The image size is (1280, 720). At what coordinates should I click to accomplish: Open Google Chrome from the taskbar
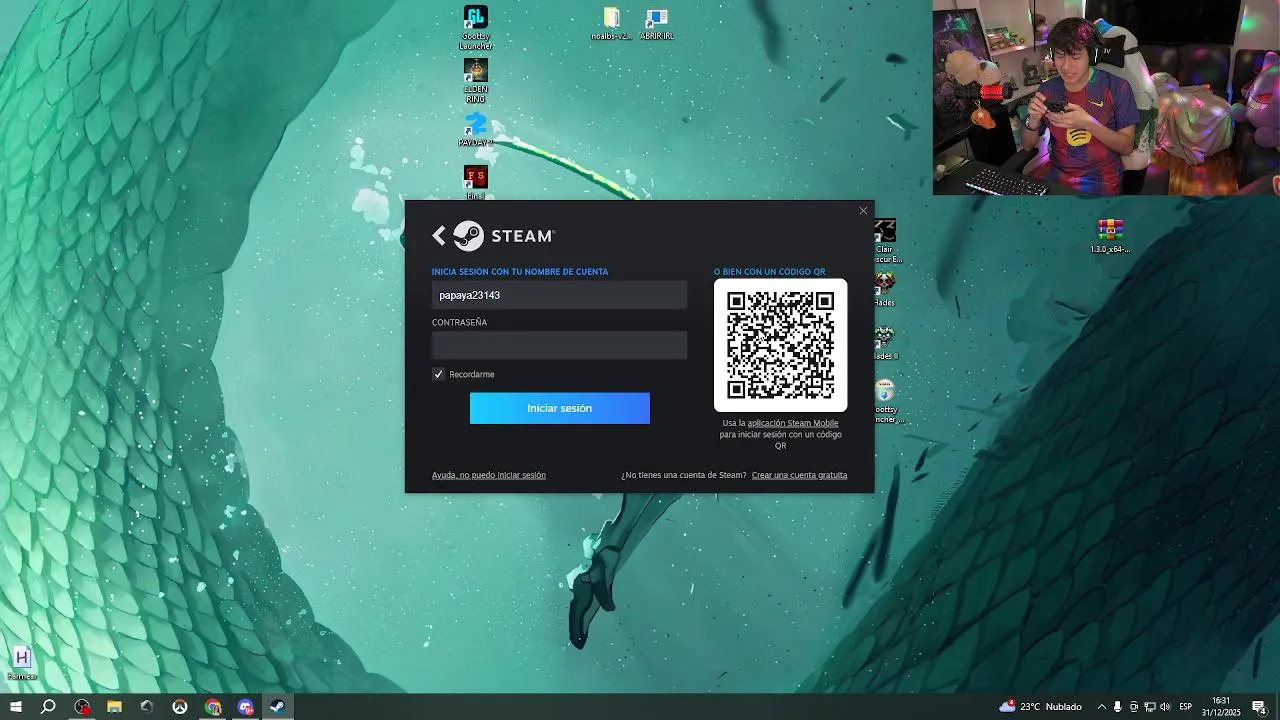pos(213,707)
